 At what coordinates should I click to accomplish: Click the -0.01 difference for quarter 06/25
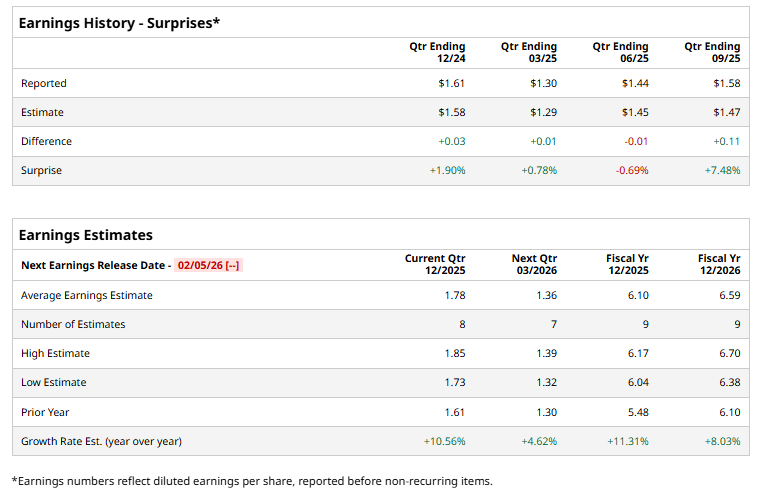(x=636, y=141)
